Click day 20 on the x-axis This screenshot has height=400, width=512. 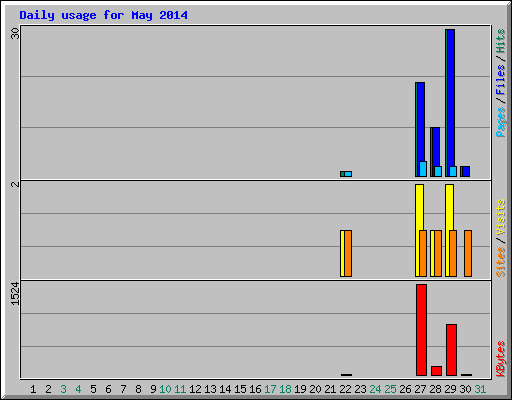point(315,389)
